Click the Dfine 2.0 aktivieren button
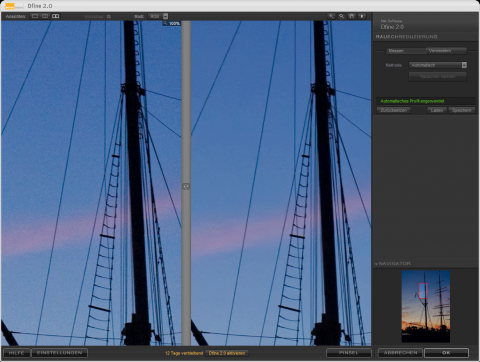The height and width of the screenshot is (362, 480). click(227, 353)
